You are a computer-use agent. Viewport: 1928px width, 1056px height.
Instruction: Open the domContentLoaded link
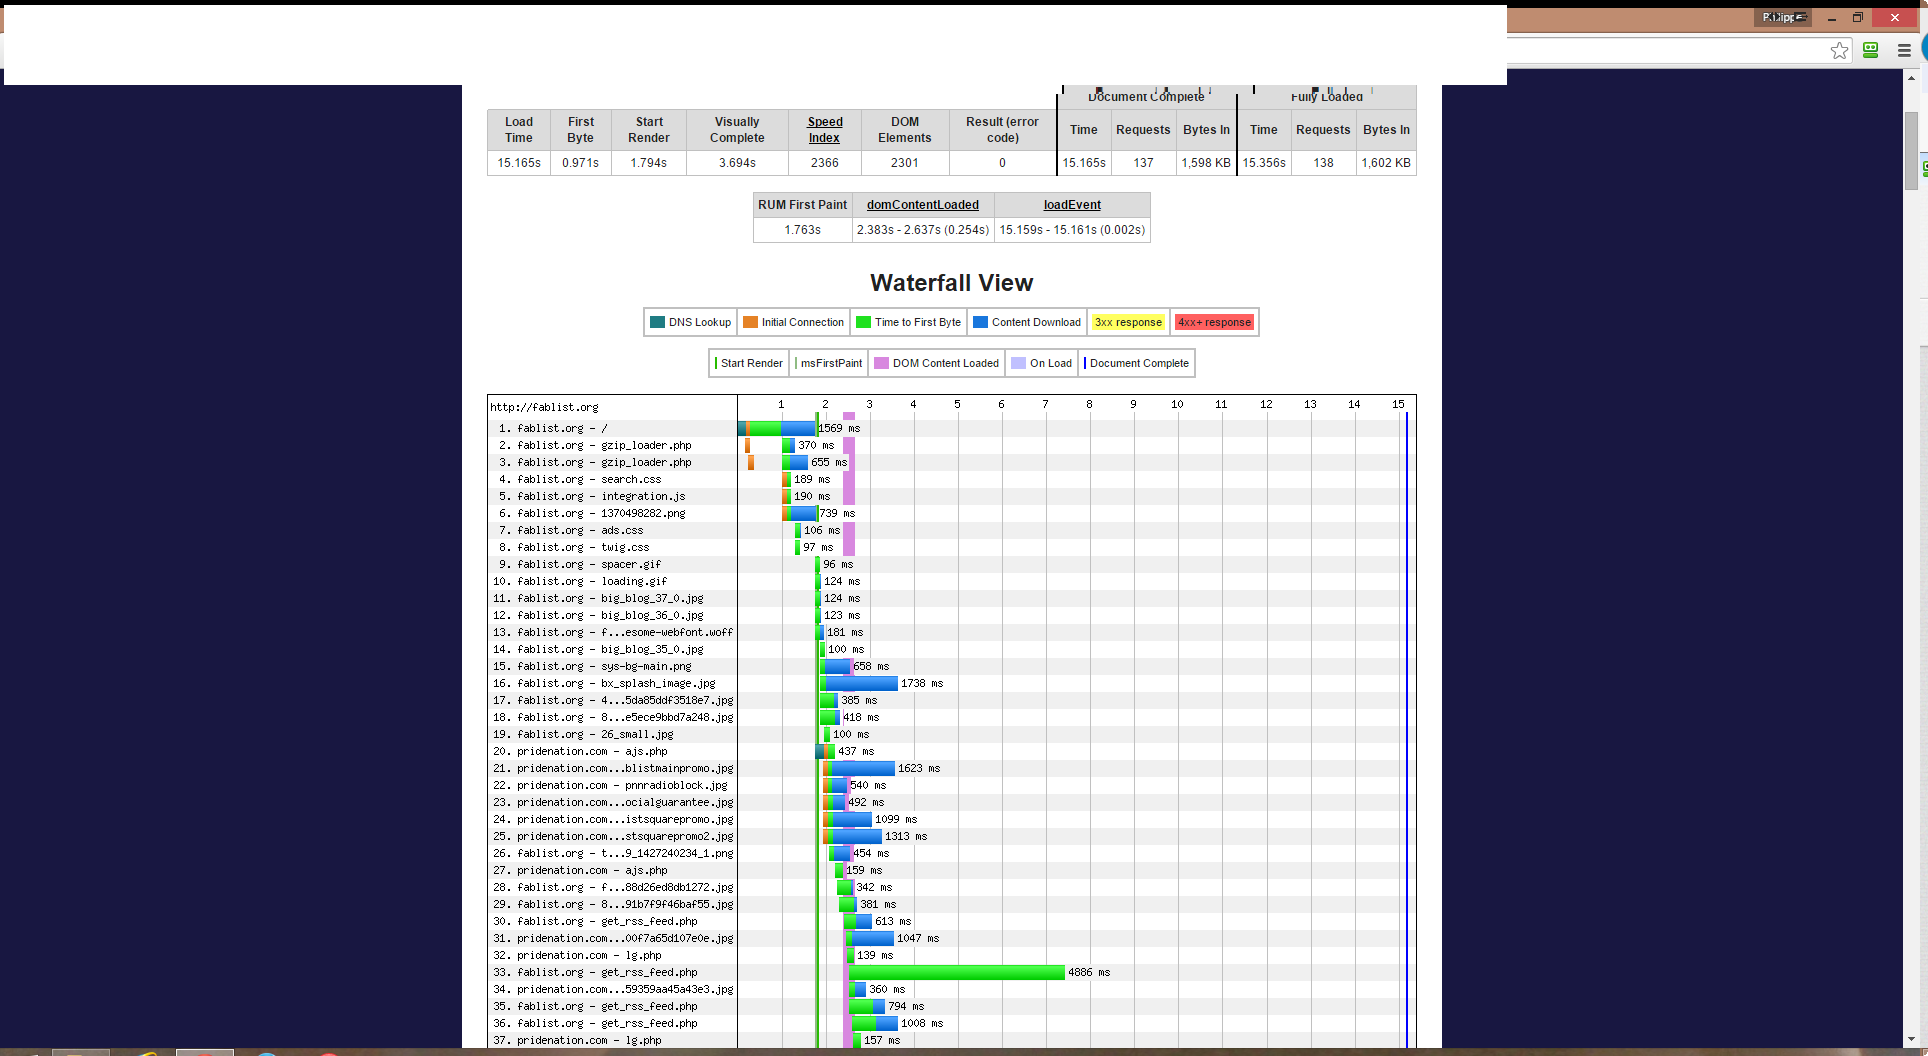pyautogui.click(x=922, y=205)
